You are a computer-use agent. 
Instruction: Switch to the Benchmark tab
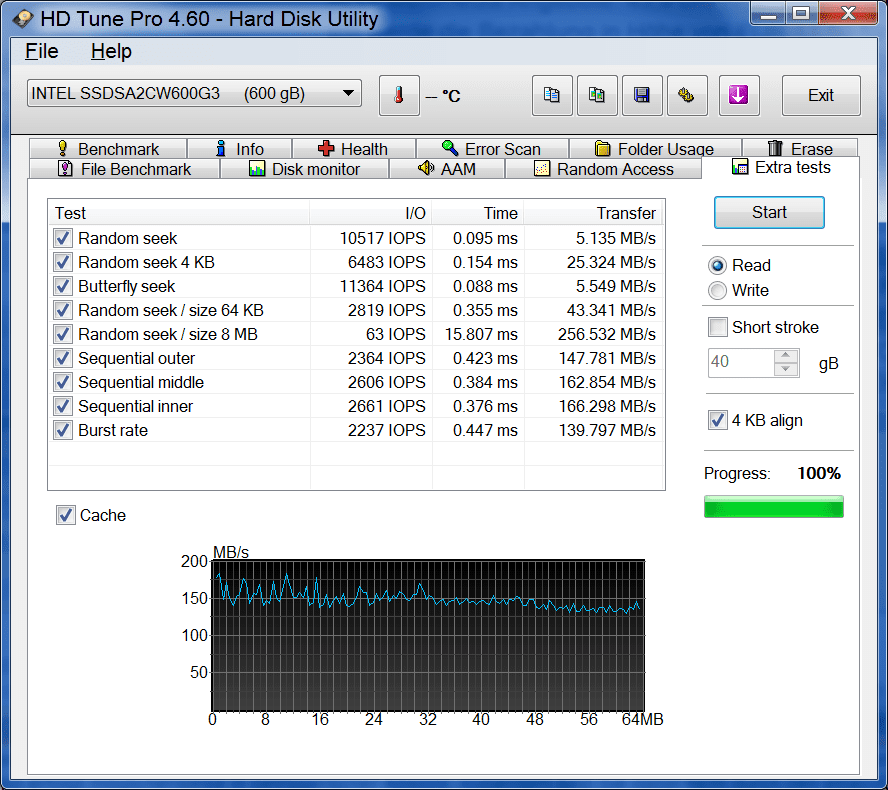pyautogui.click(x=108, y=149)
